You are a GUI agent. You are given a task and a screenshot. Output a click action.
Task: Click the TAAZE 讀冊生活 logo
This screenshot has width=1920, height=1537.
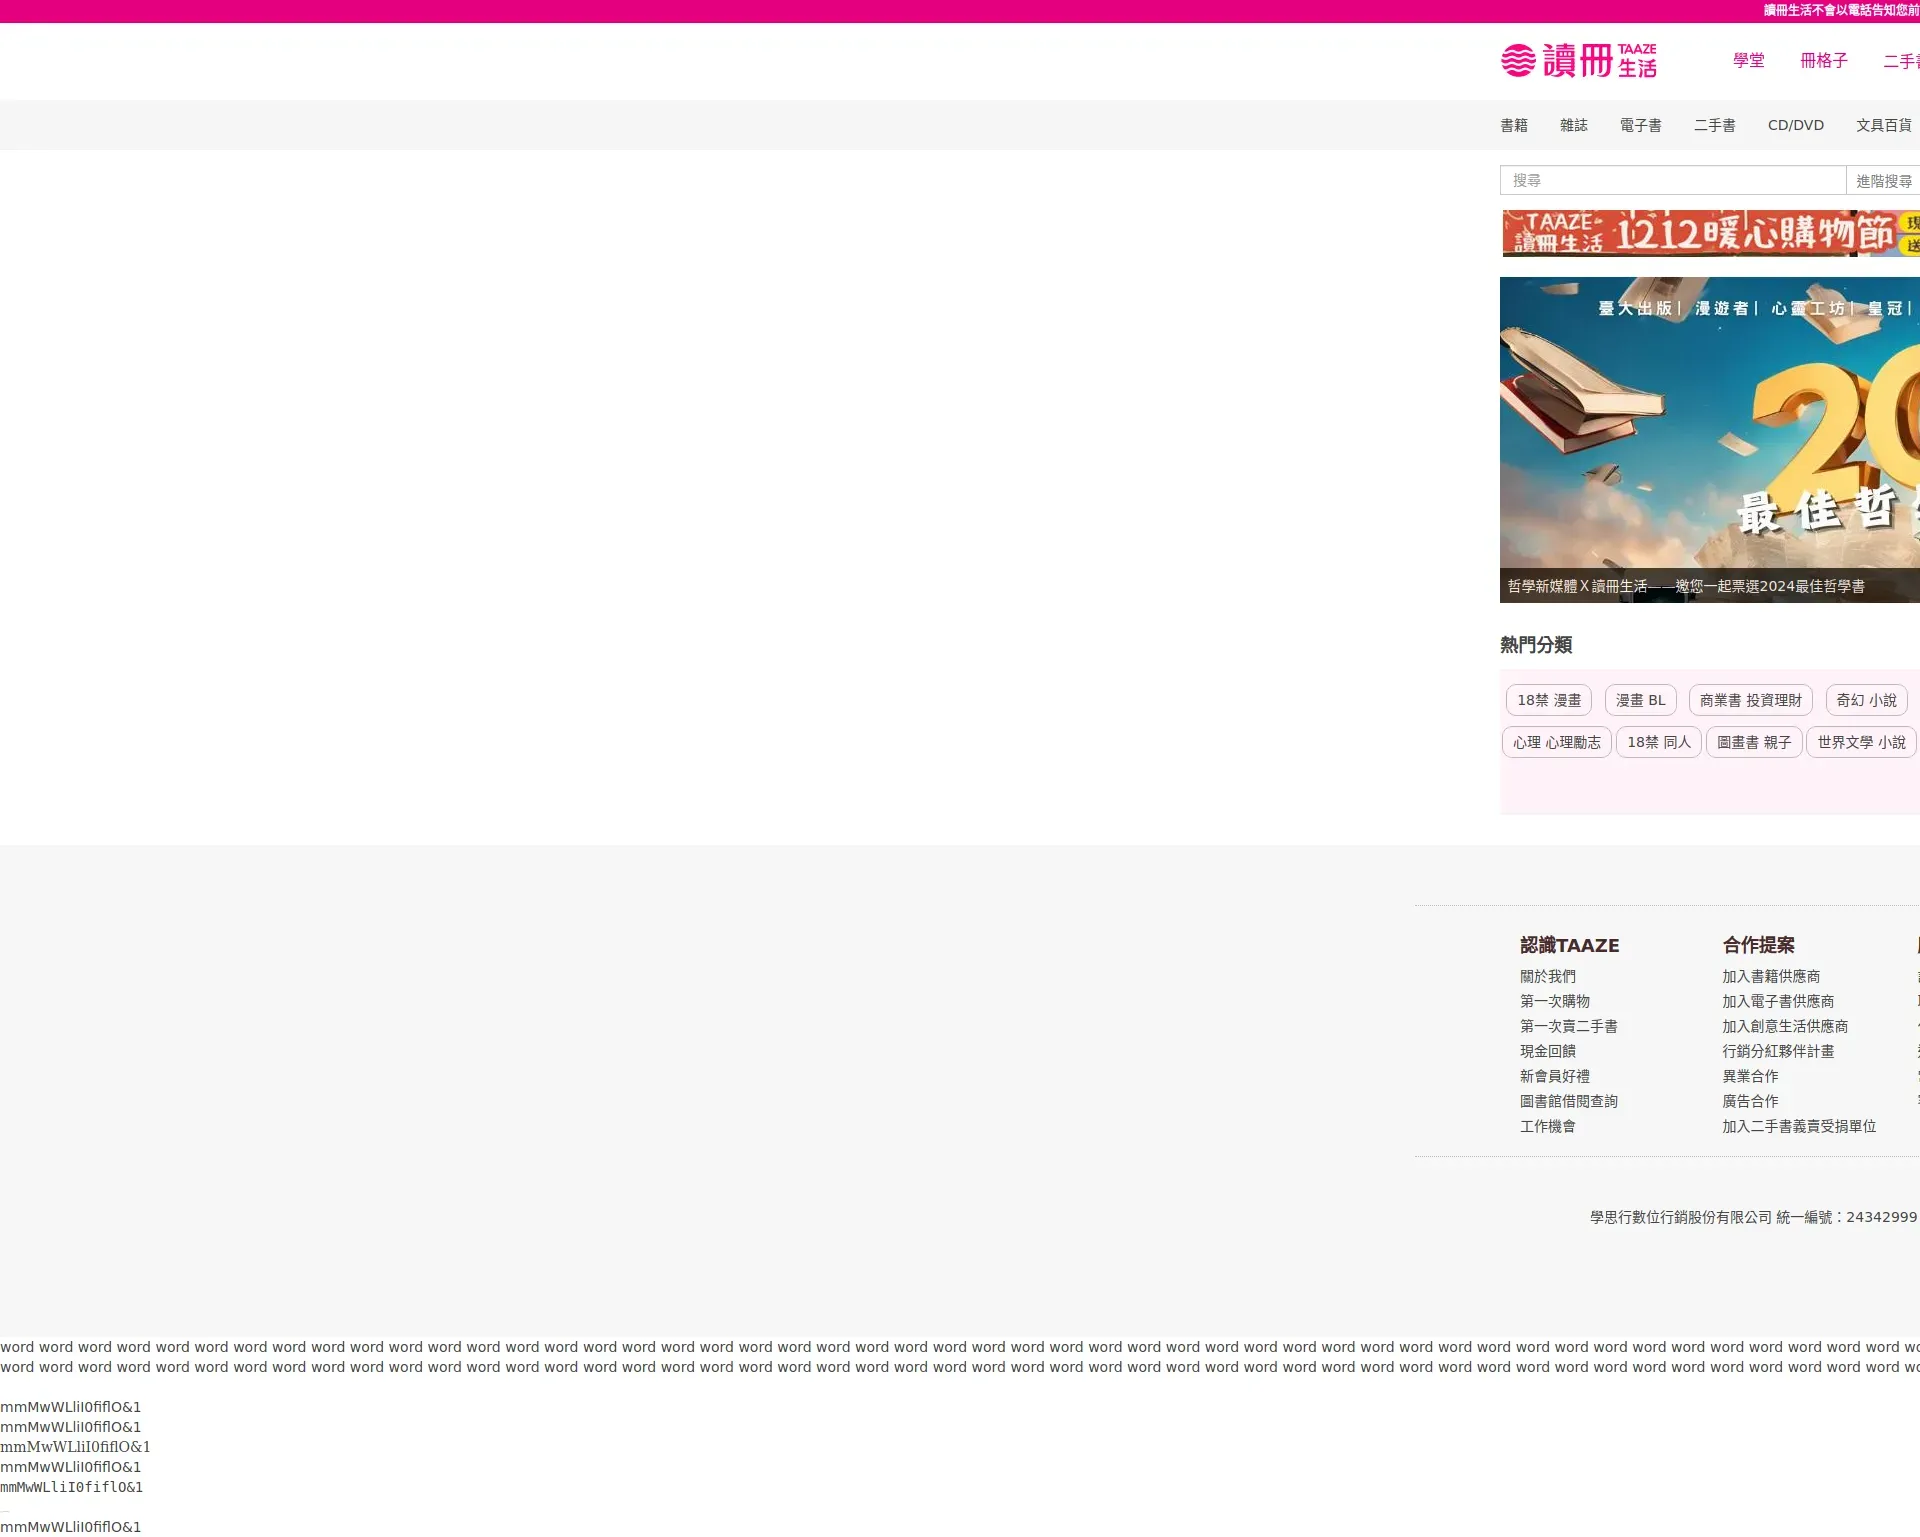(1578, 60)
